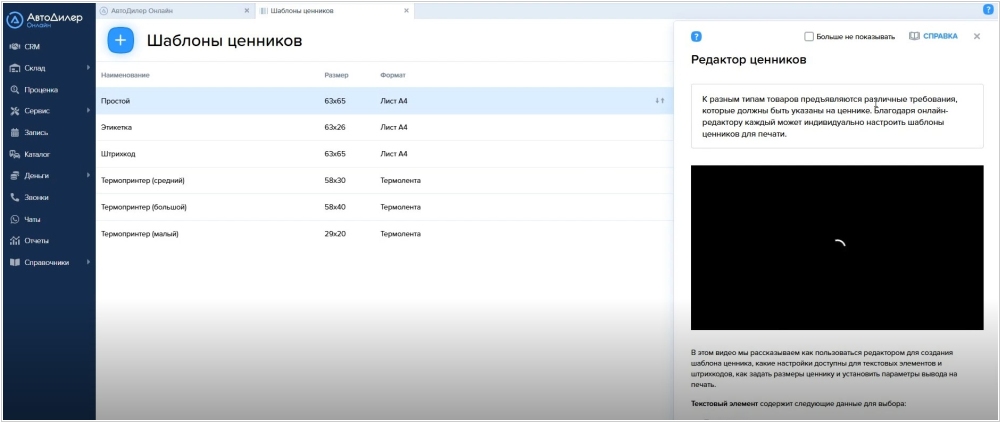The width and height of the screenshot is (1000, 422).
Task: Open Проценка in the sidebar
Action: click(40, 89)
